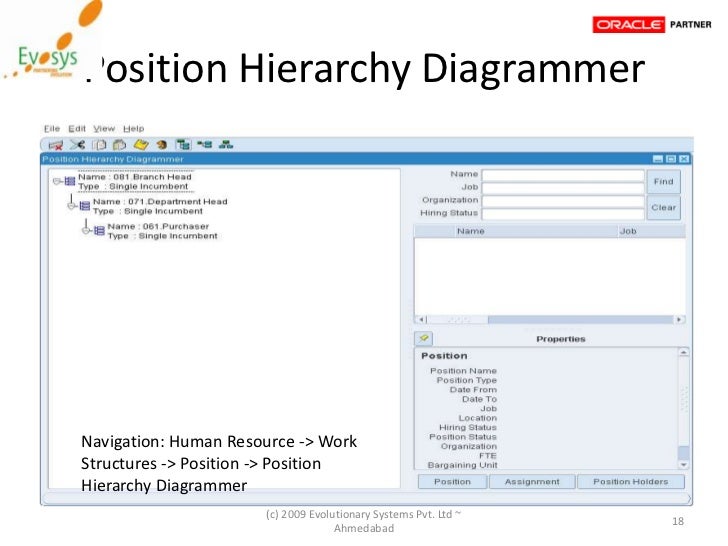The image size is (728, 546).
Task: Collapse the 071.Department Head node
Action: [71, 206]
